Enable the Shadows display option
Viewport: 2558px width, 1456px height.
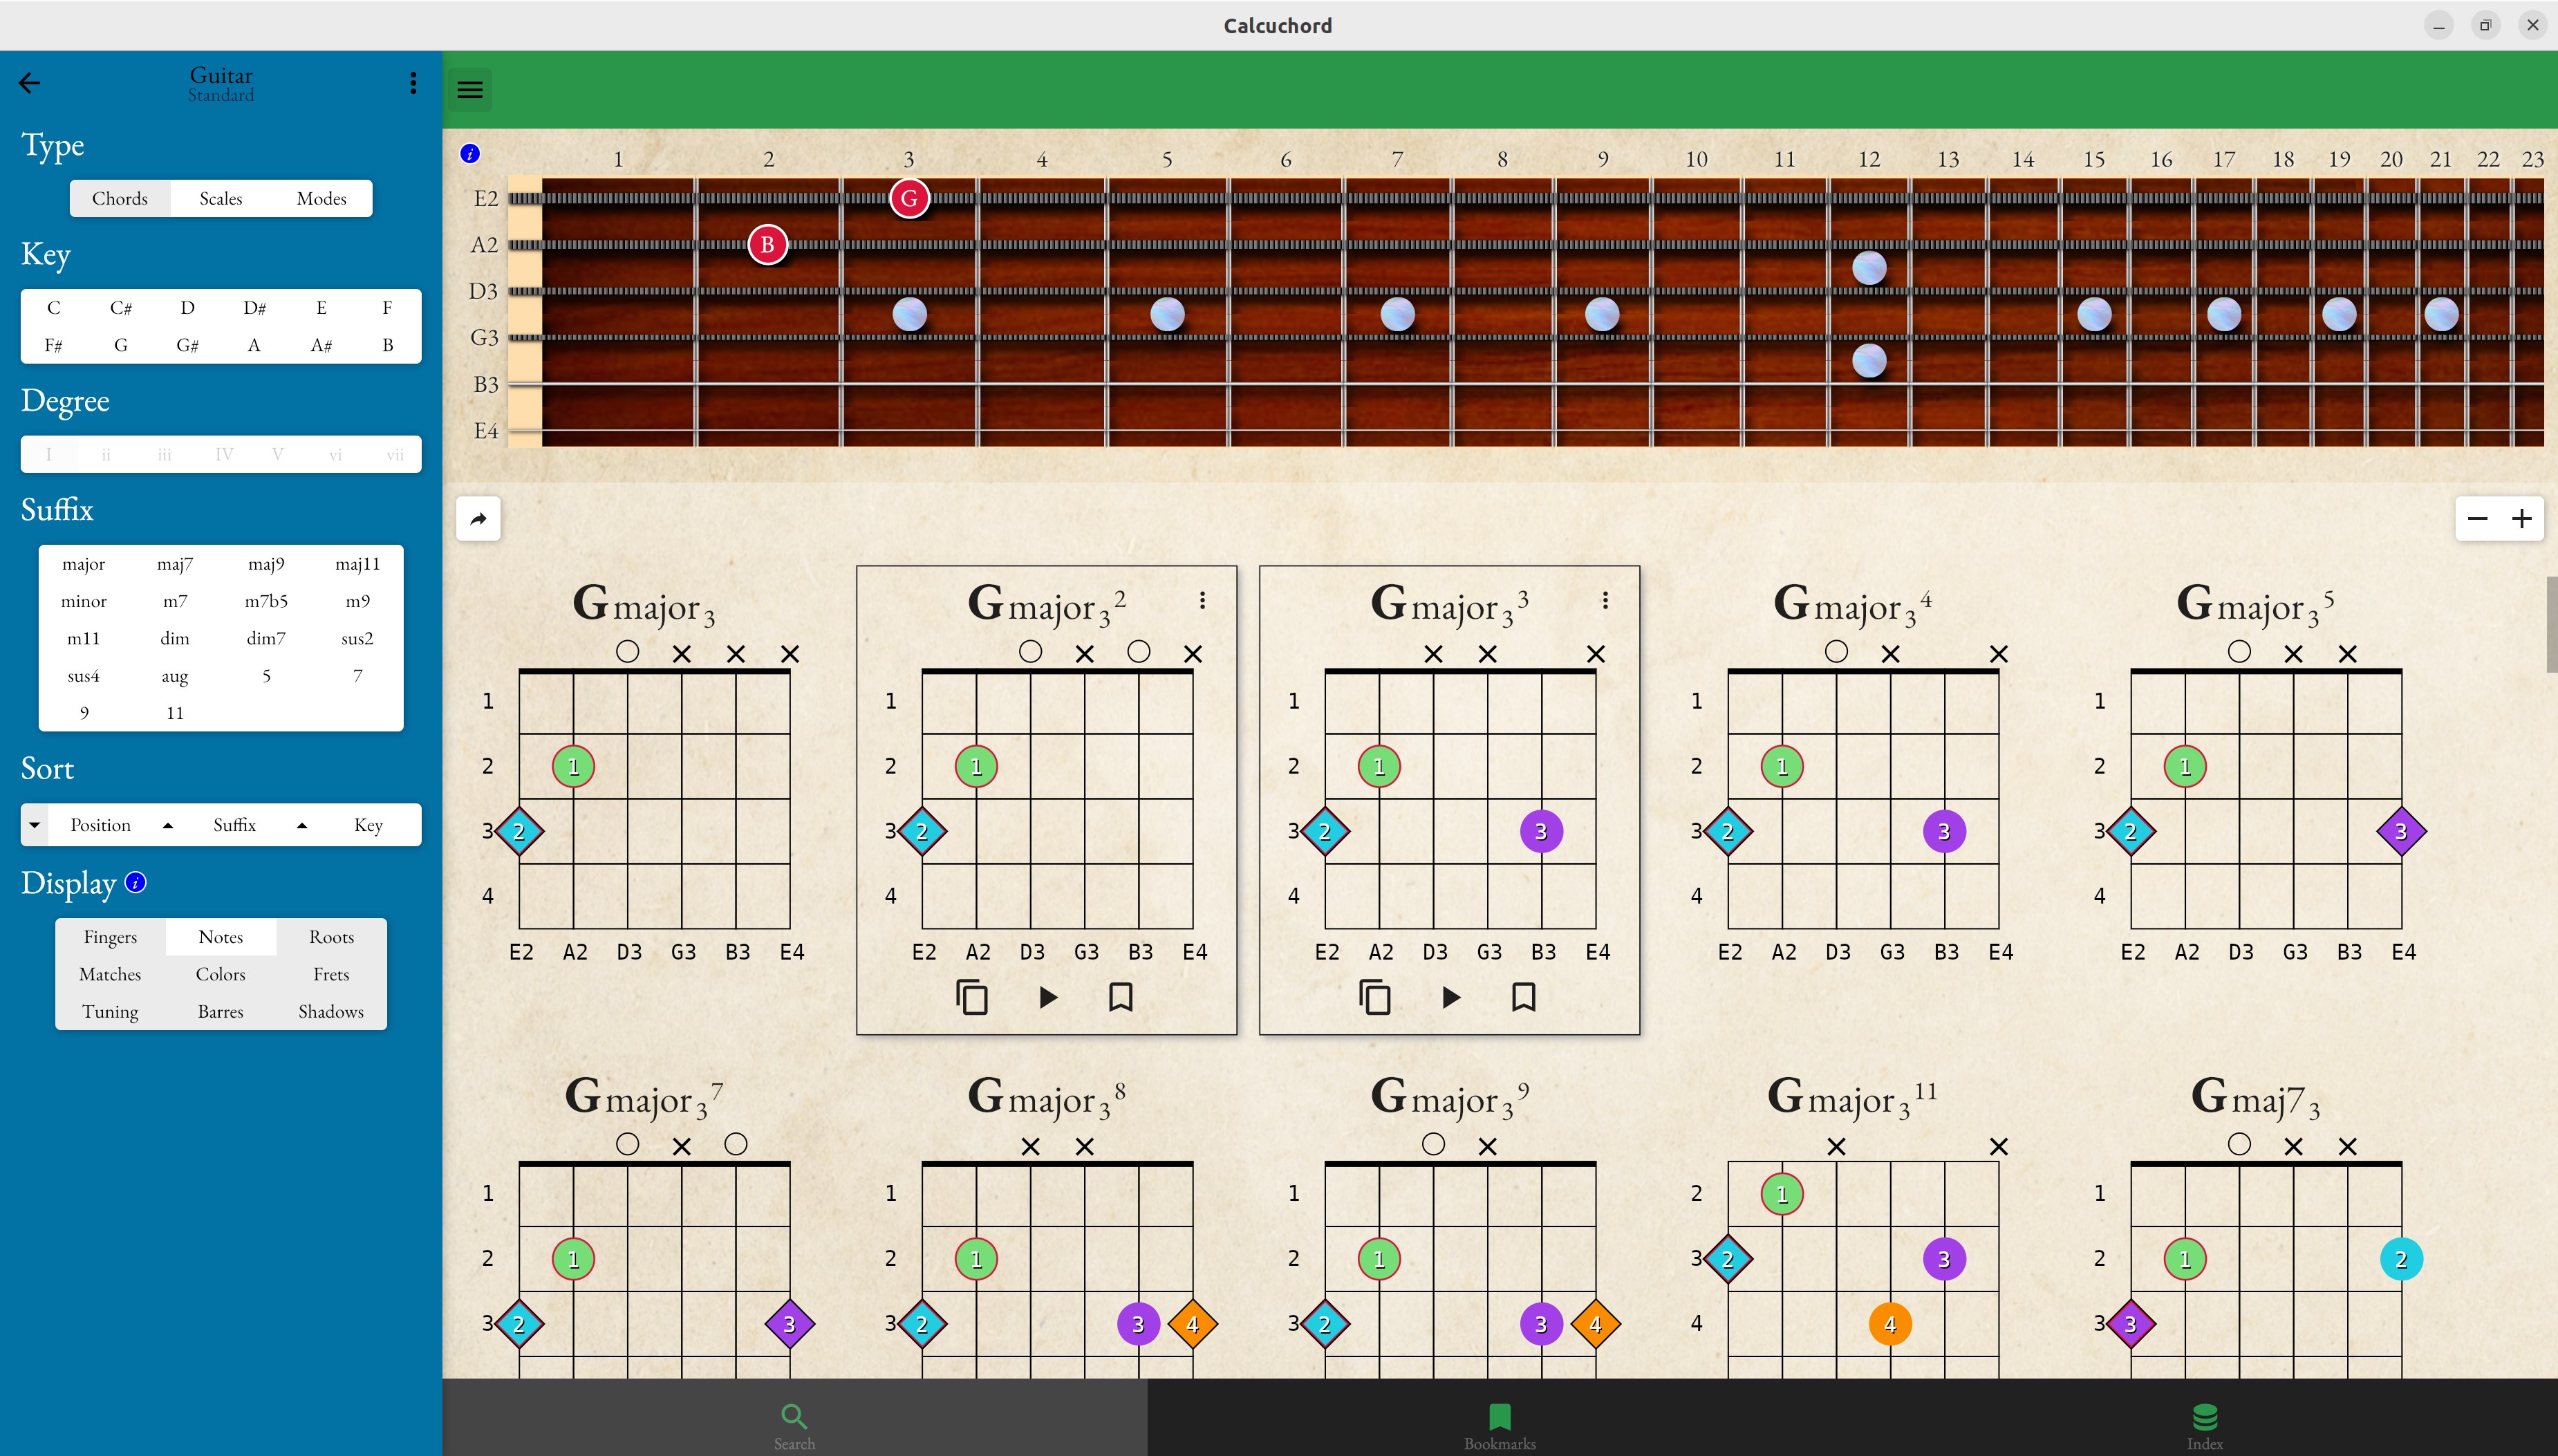point(330,1011)
